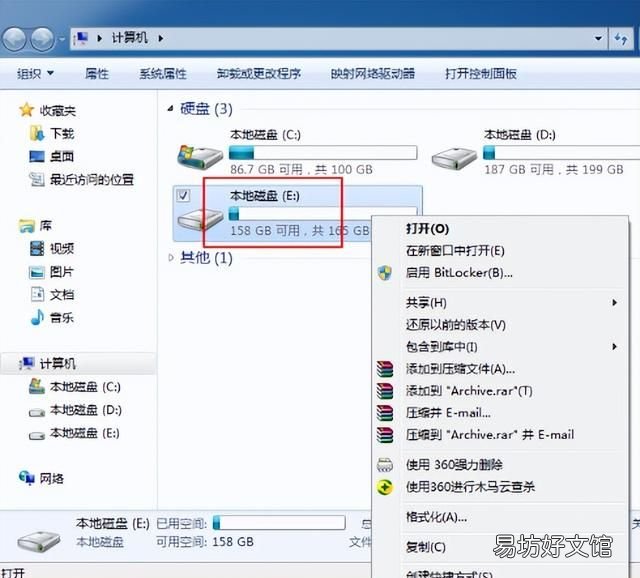Viewport: 640px width, 578px height.
Task: Open the 共享(H) submenu
Action: point(500,303)
